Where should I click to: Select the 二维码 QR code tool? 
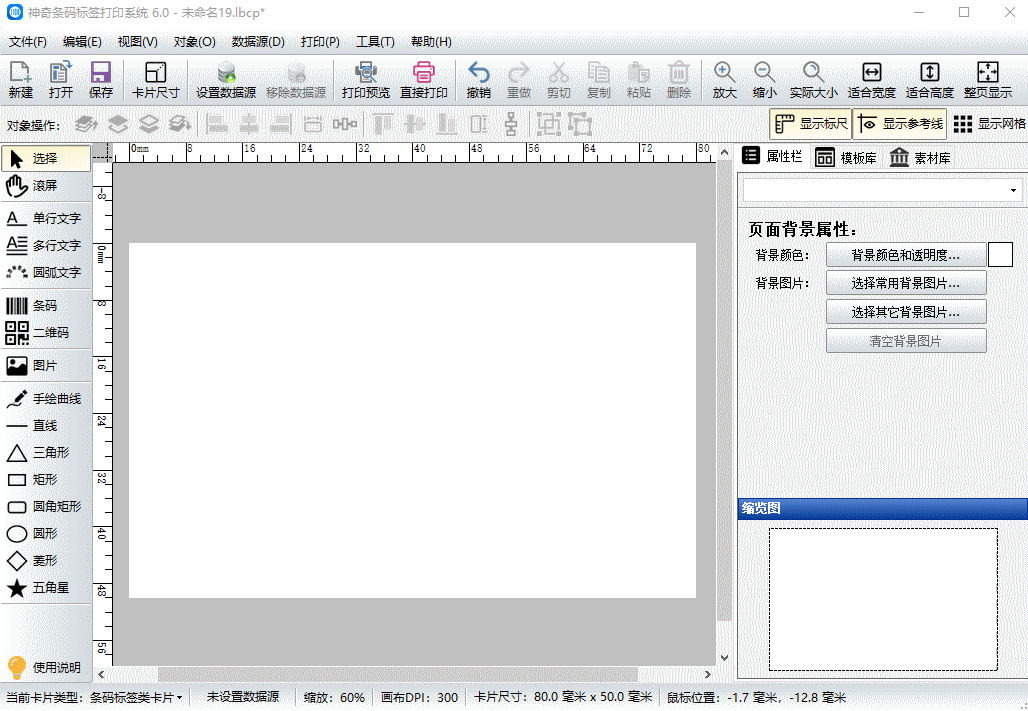pyautogui.click(x=46, y=333)
